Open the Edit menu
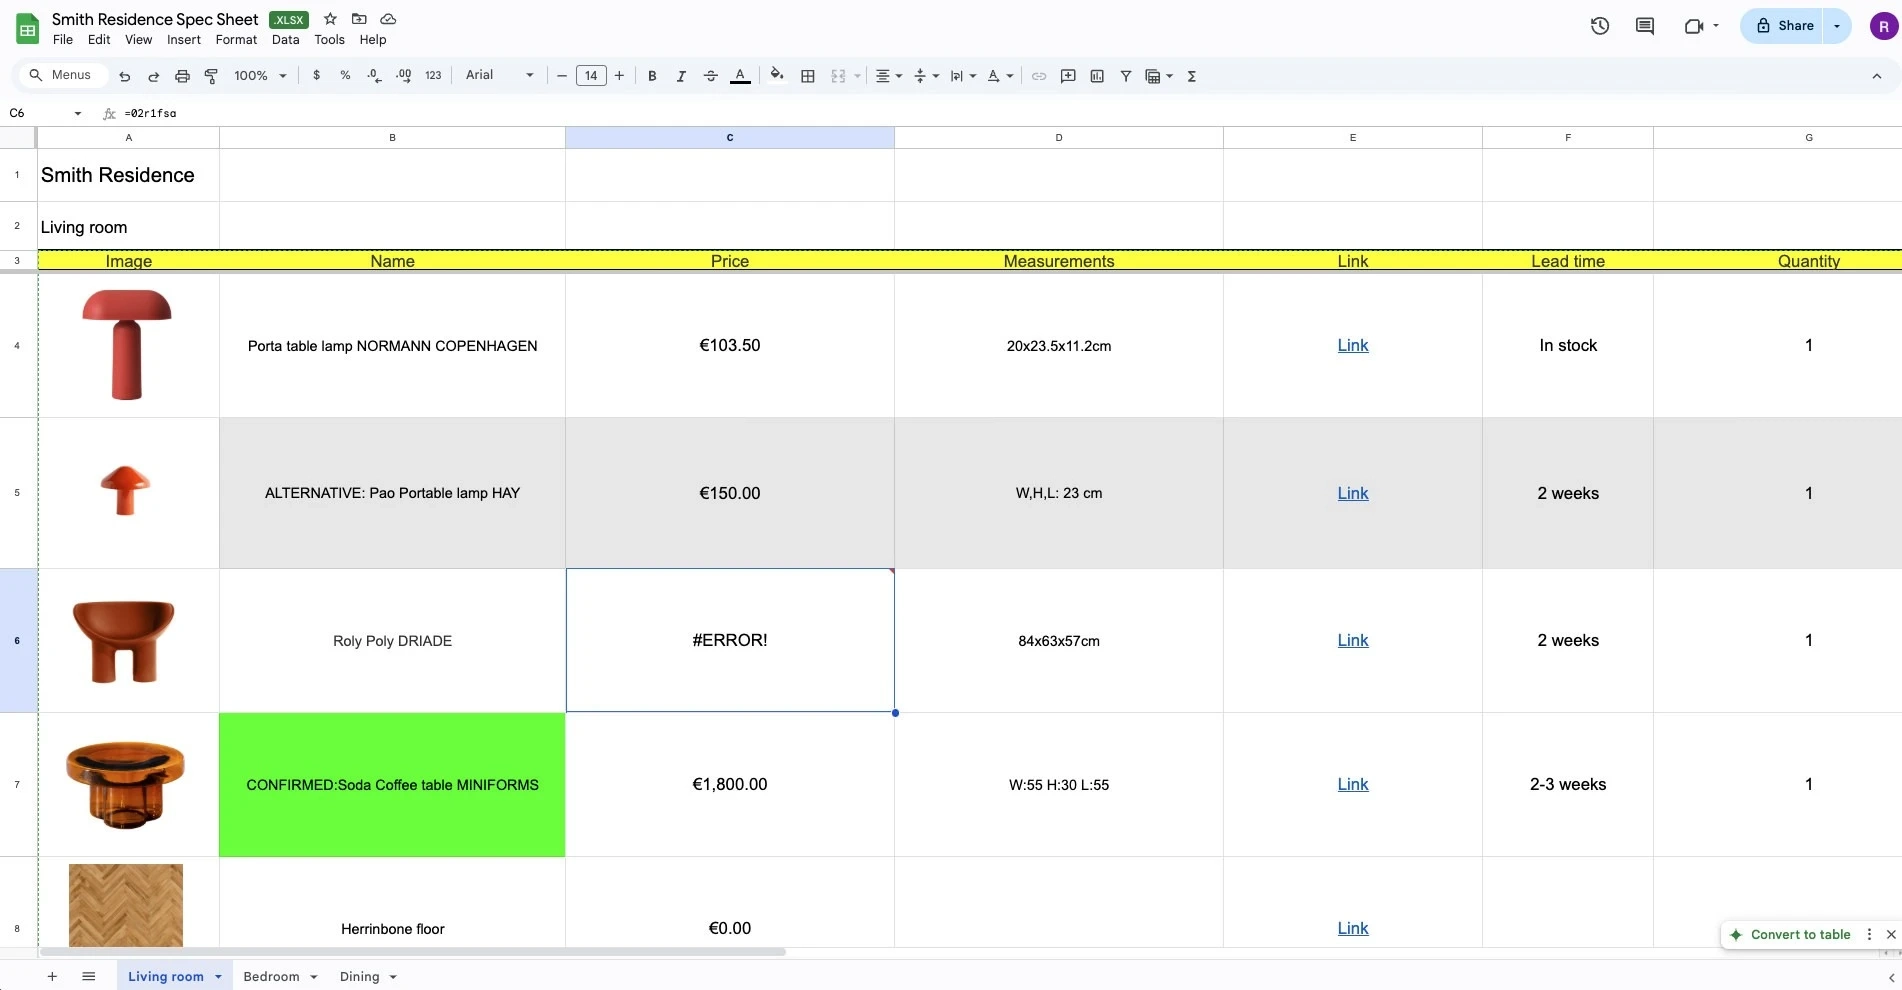Screen dimensions: 1902x990 (99, 40)
